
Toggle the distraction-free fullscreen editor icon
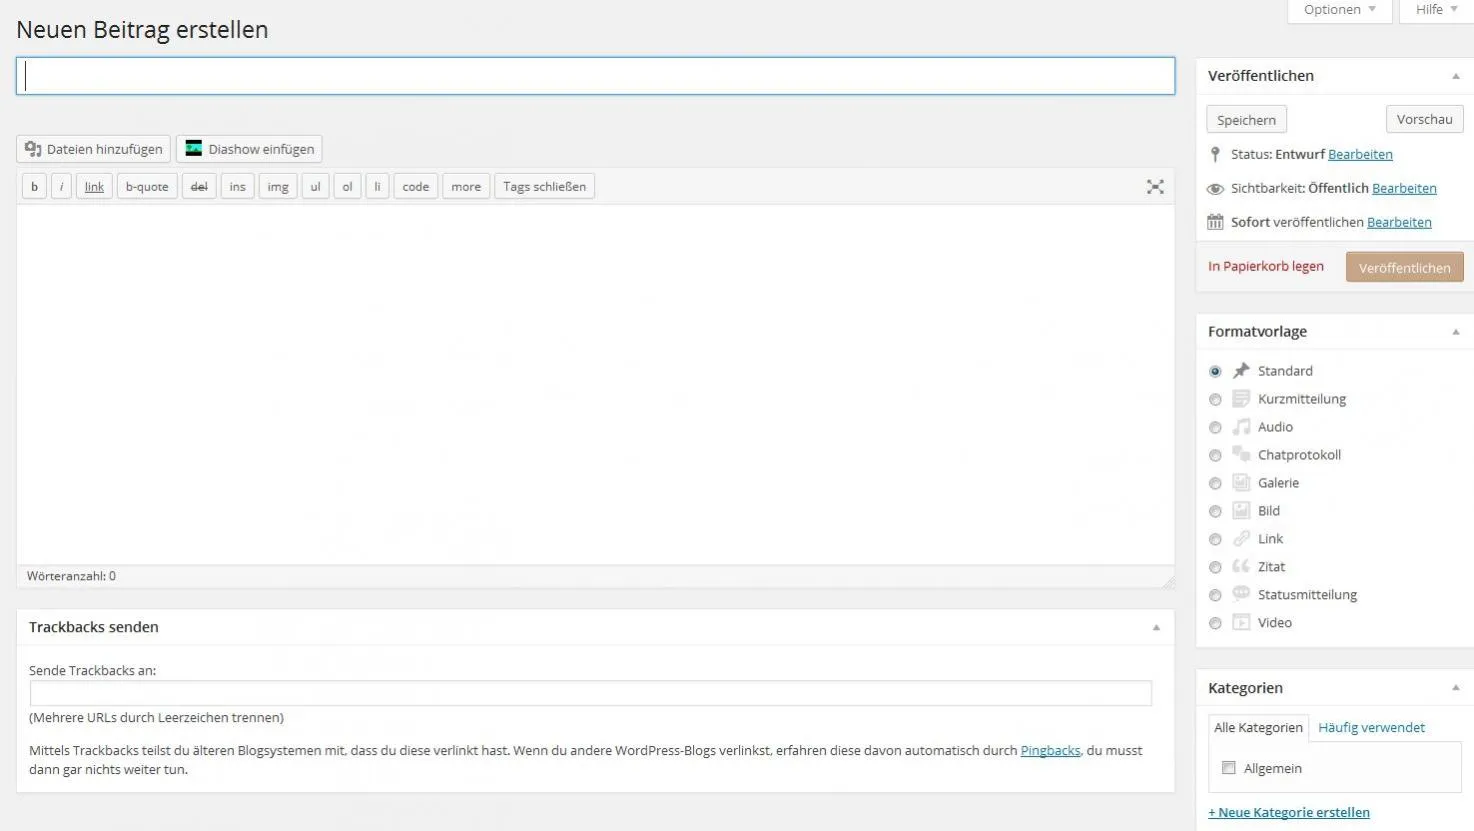point(1155,187)
